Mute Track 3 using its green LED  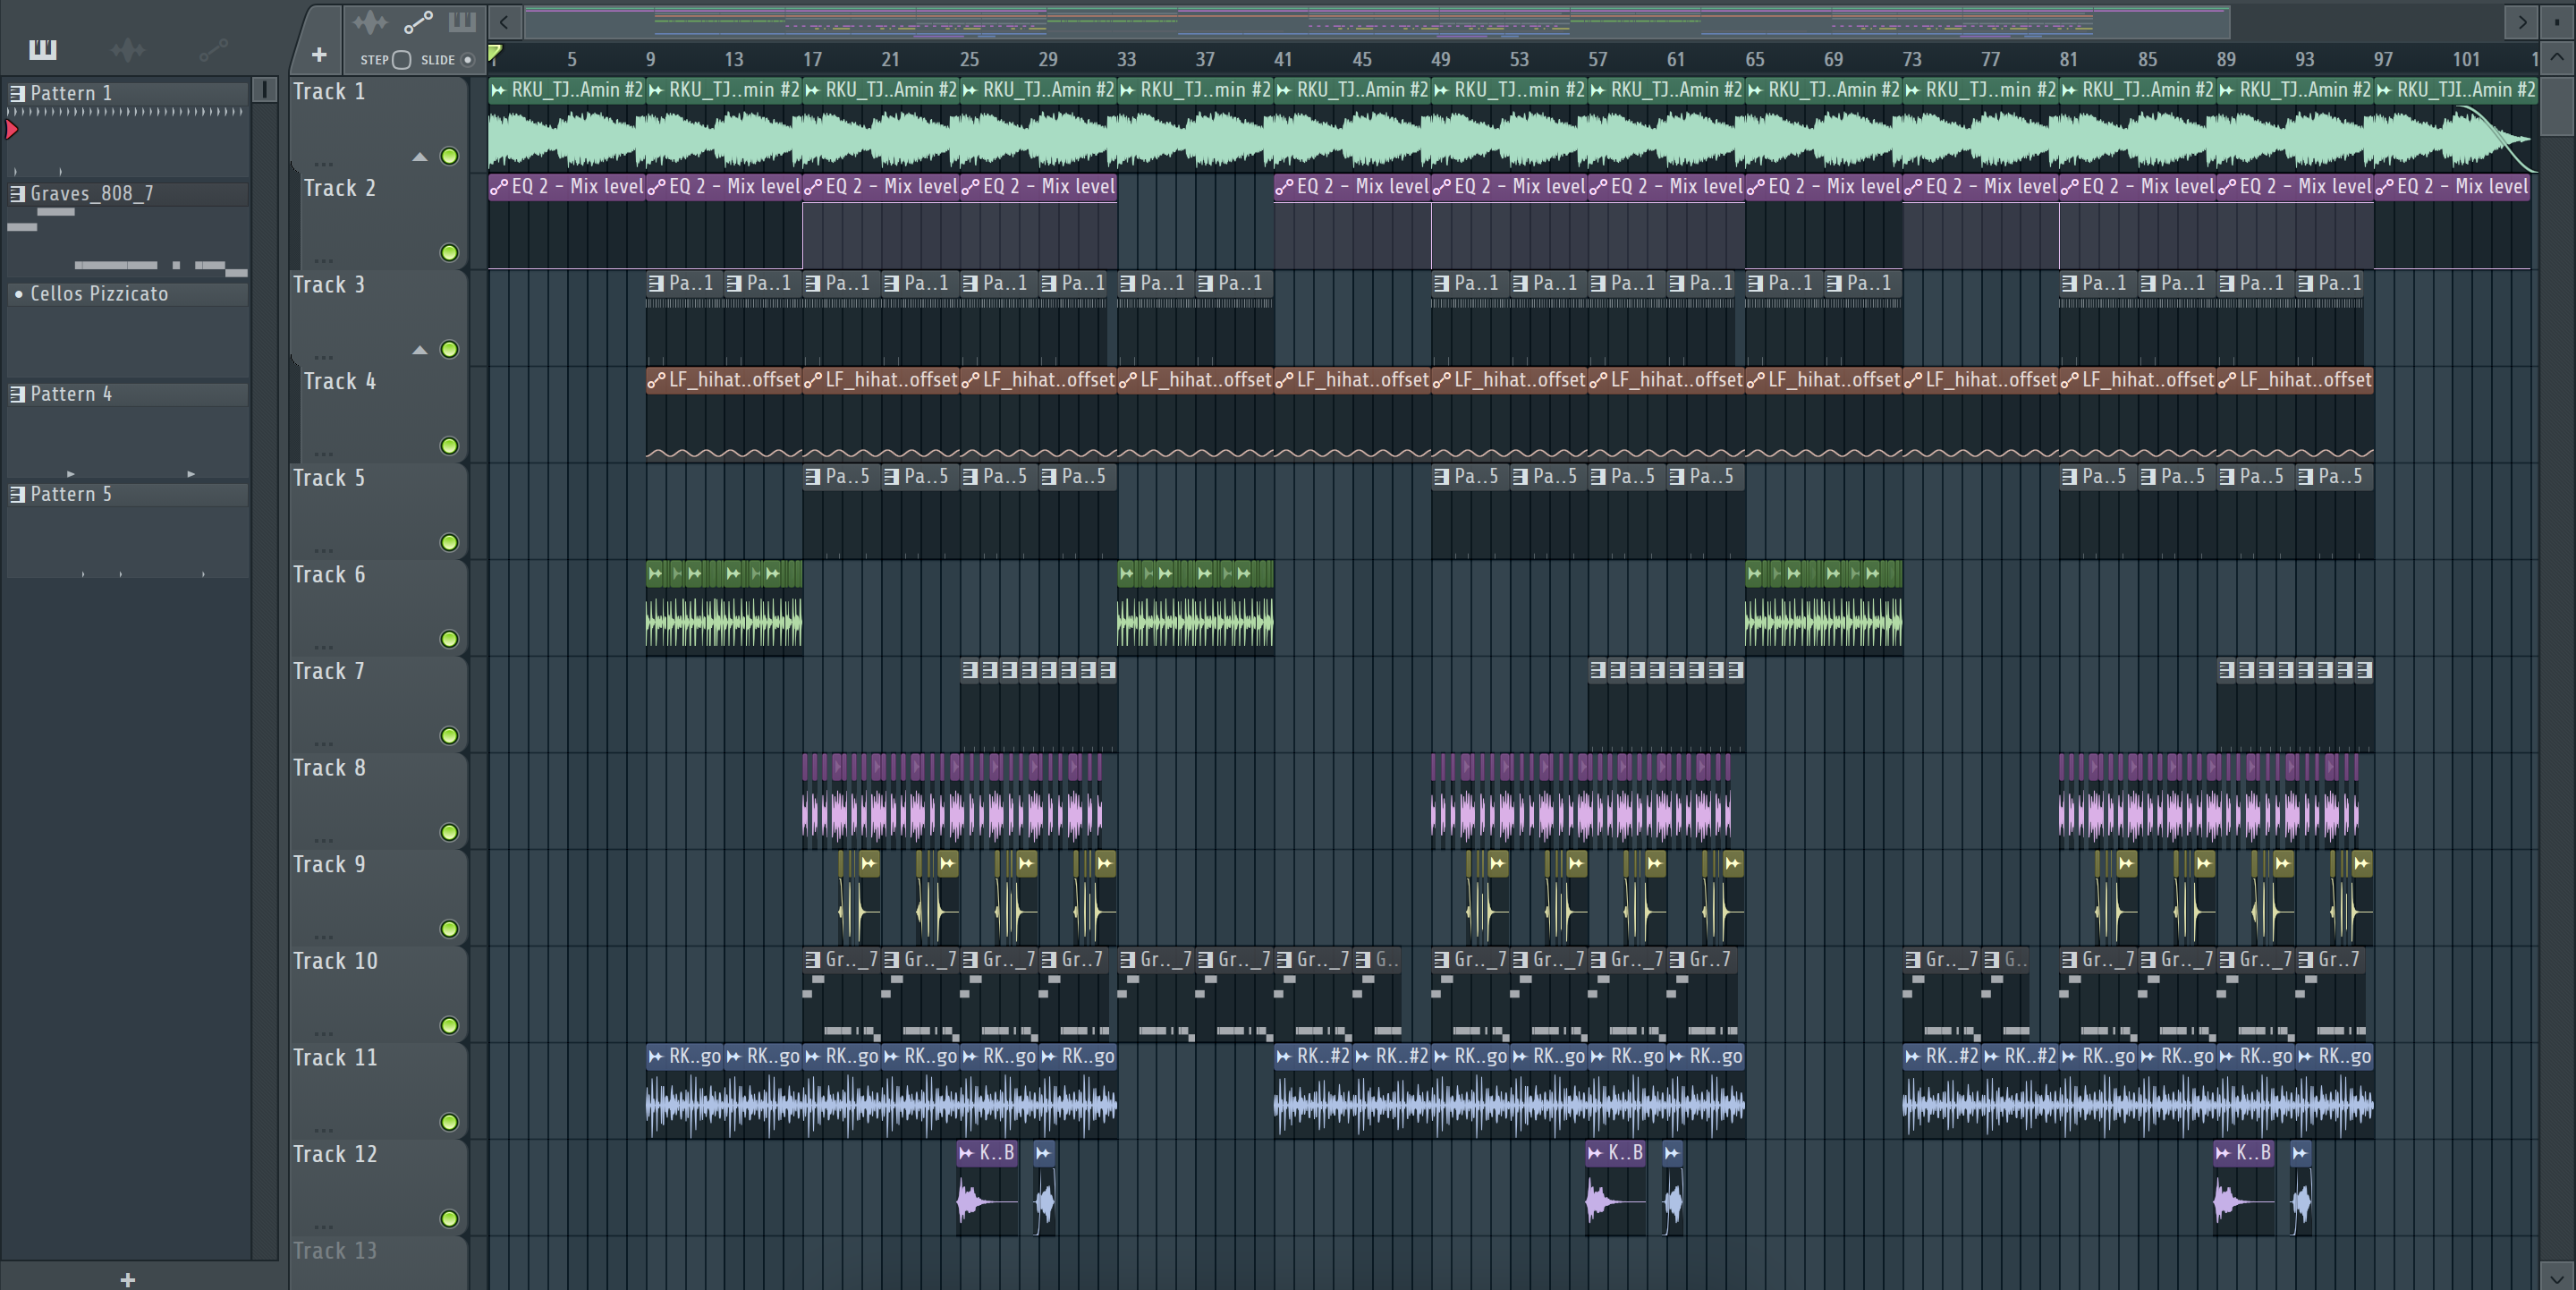click(x=450, y=349)
